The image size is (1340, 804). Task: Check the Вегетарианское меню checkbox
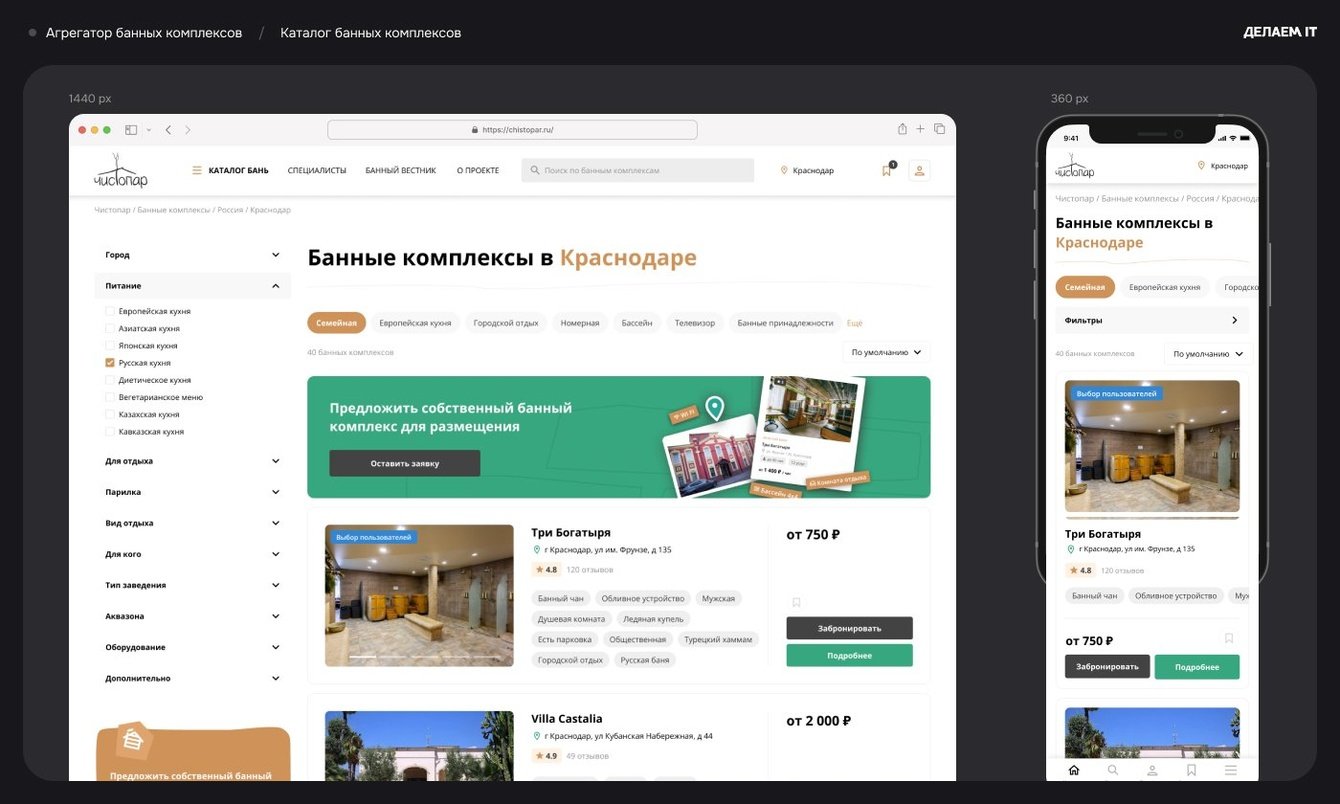[110, 397]
